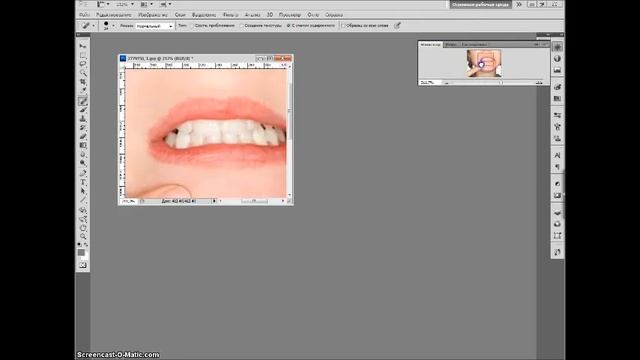Open the Paragraph panel icon in the dock

click(x=558, y=167)
